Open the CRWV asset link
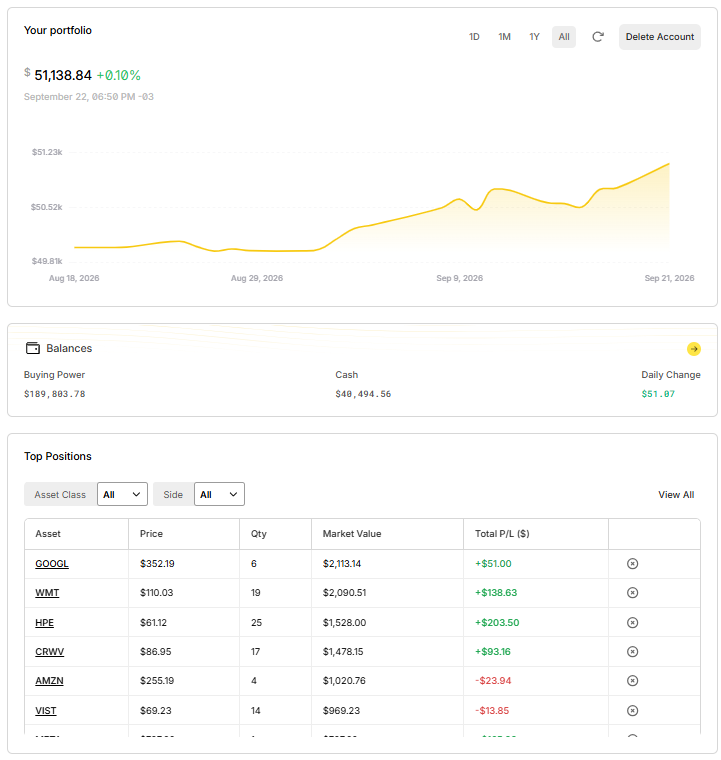721x760 pixels. point(49,652)
